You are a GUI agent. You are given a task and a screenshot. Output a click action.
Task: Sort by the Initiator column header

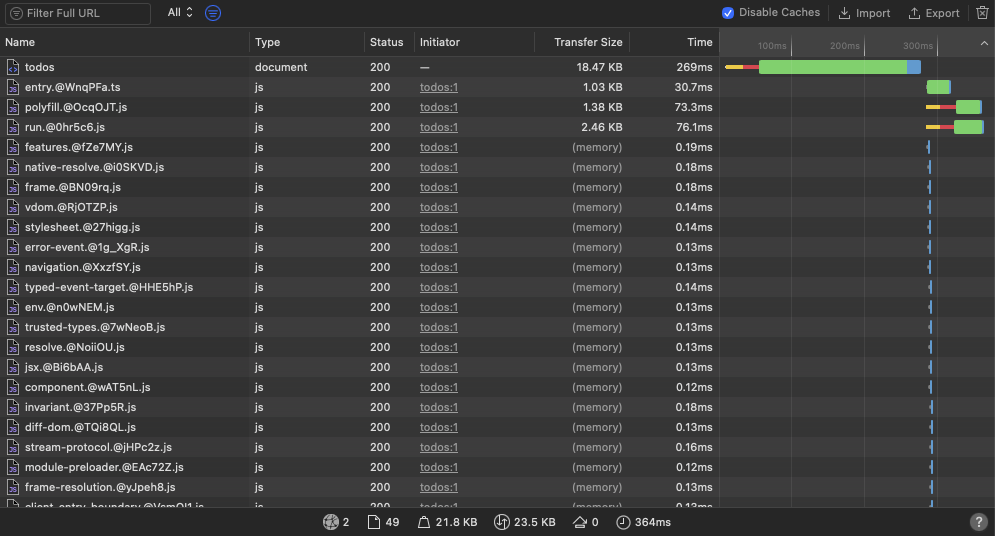(x=440, y=42)
